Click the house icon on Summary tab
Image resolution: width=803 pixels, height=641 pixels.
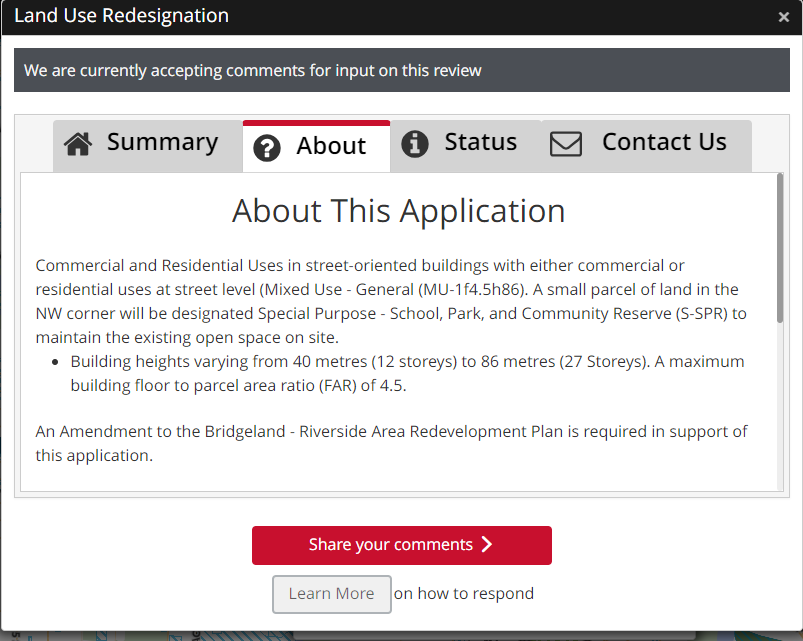point(78,144)
